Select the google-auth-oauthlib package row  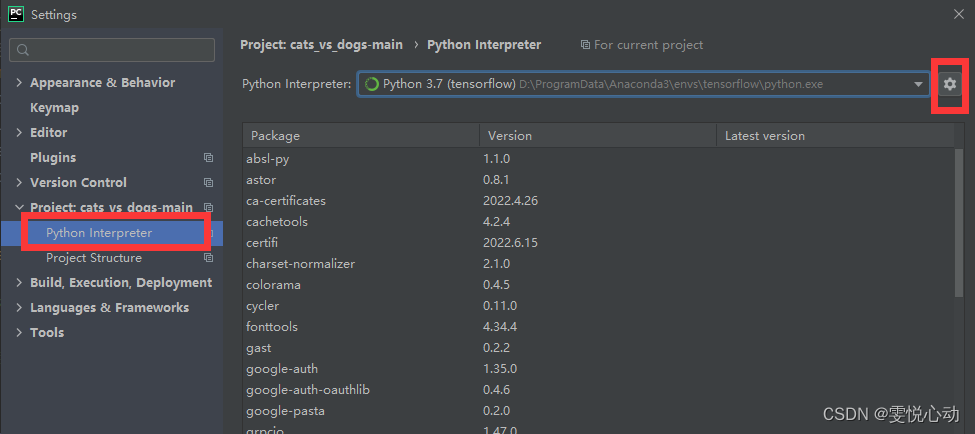tap(598, 390)
